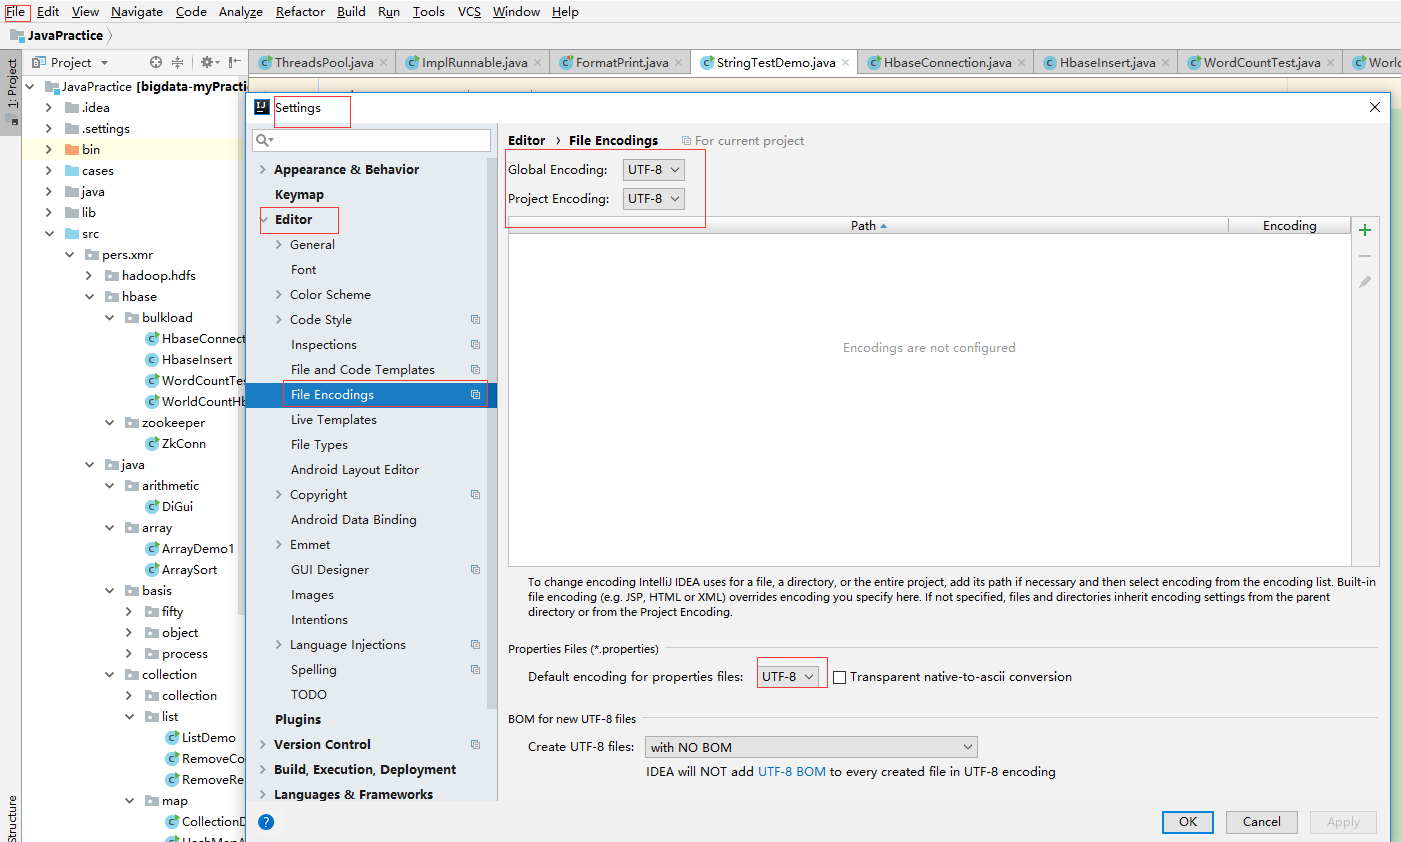Click the JavaPractice folder icon in the navigation bar
This screenshot has height=842, width=1401.
17,35
